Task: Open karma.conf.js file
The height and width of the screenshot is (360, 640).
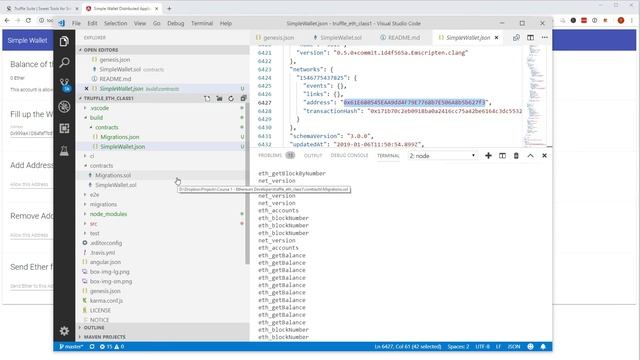Action: (x=106, y=300)
